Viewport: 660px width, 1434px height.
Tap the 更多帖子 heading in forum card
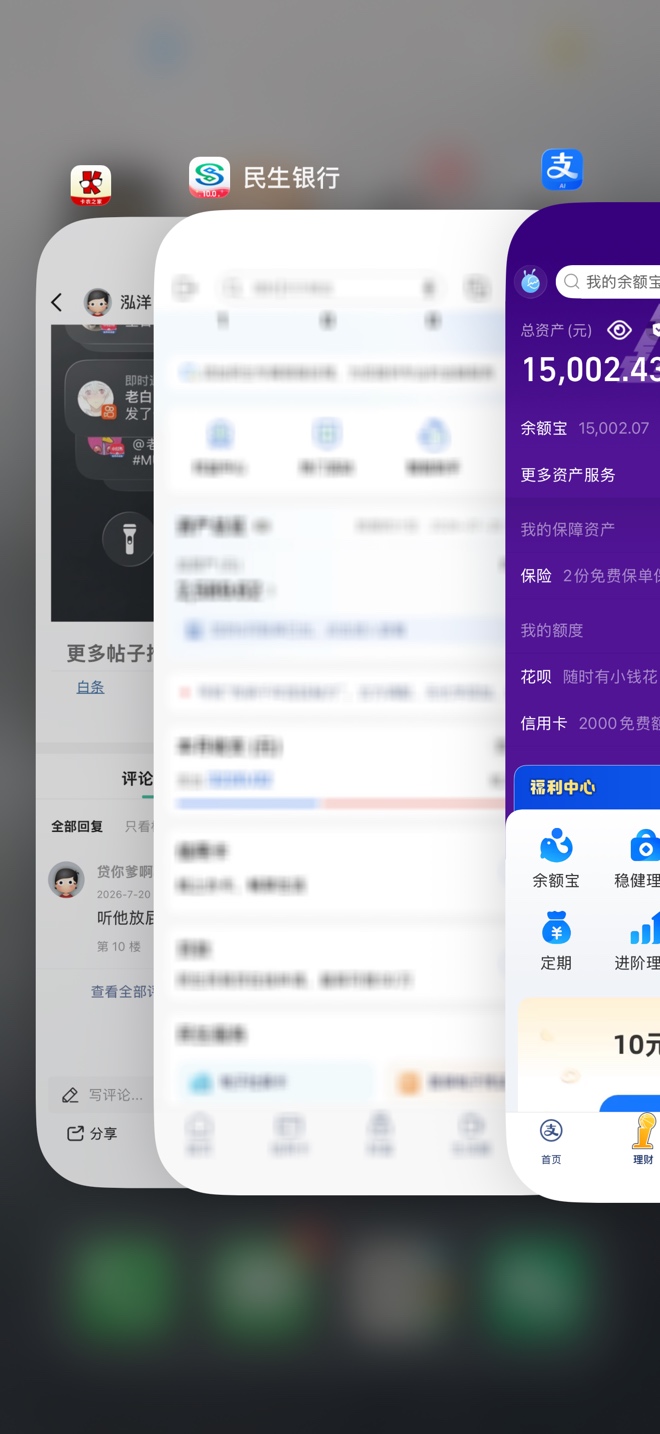110,653
